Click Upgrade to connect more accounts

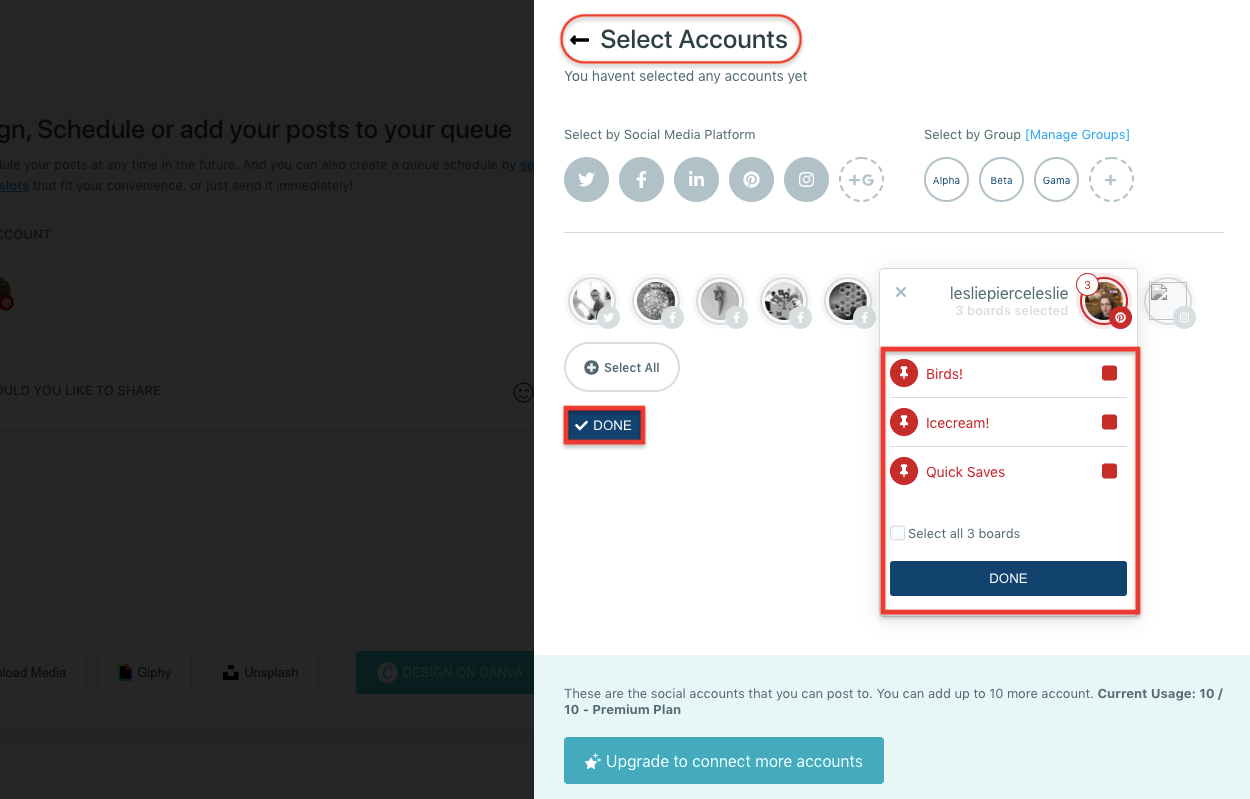pyautogui.click(x=723, y=760)
